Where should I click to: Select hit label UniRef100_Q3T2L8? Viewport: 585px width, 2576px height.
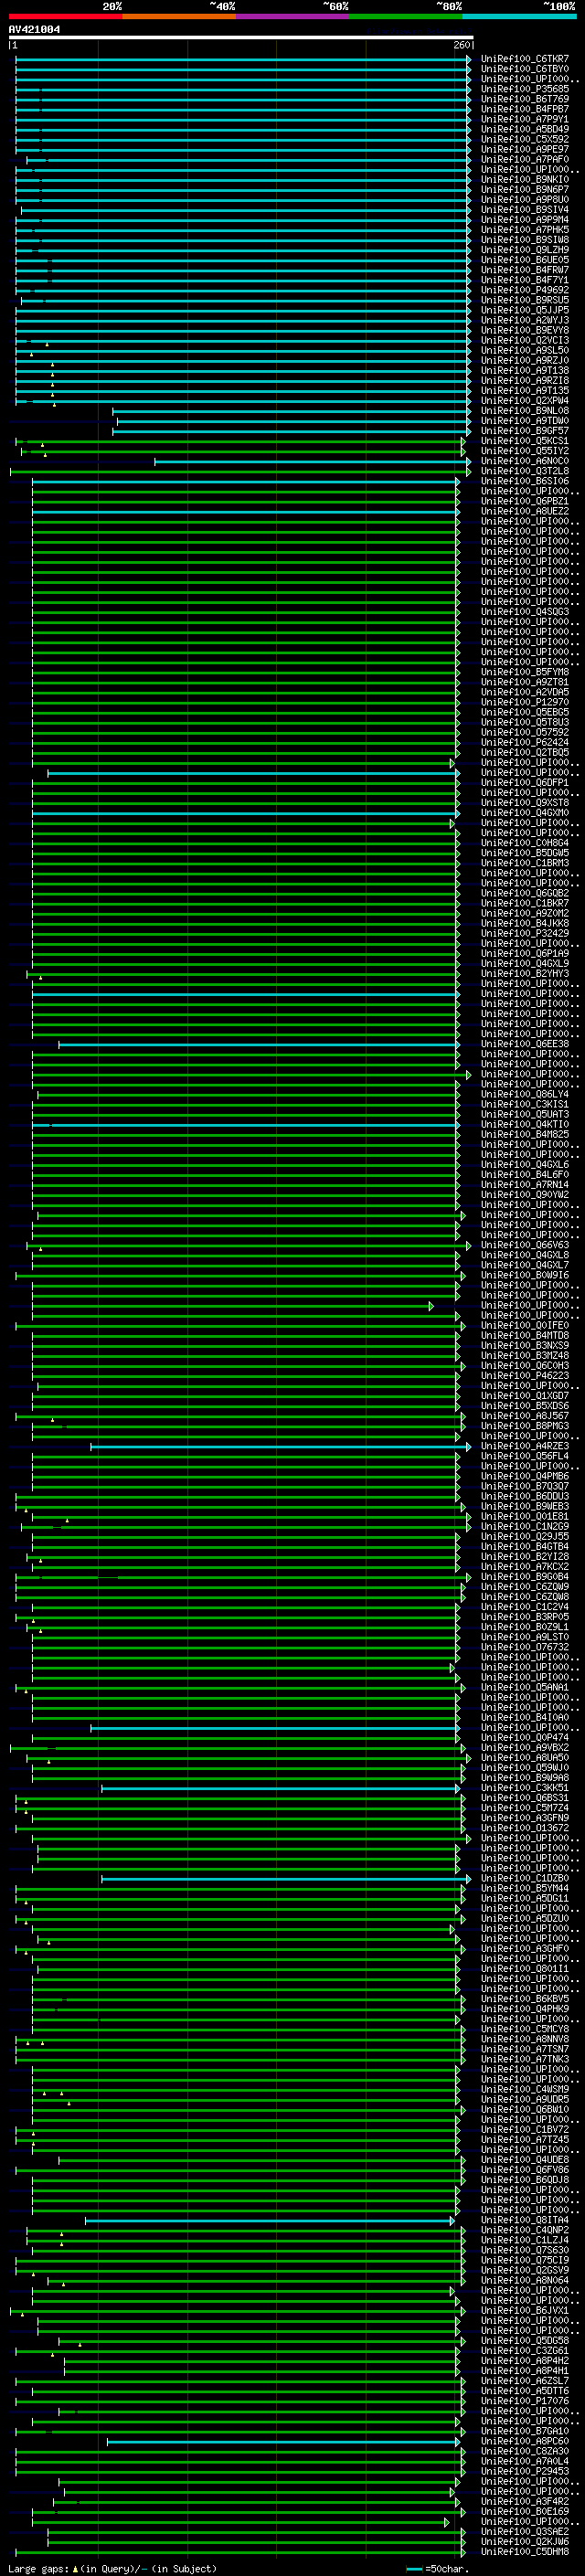point(525,471)
